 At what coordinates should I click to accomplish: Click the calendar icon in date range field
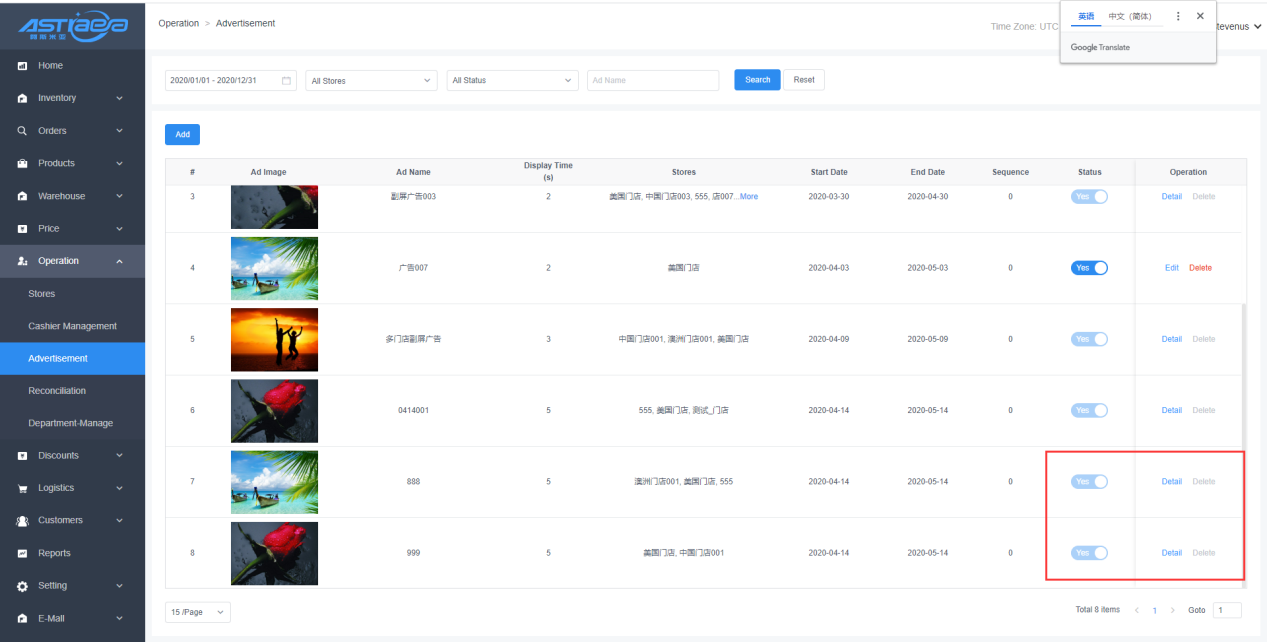[x=286, y=81]
